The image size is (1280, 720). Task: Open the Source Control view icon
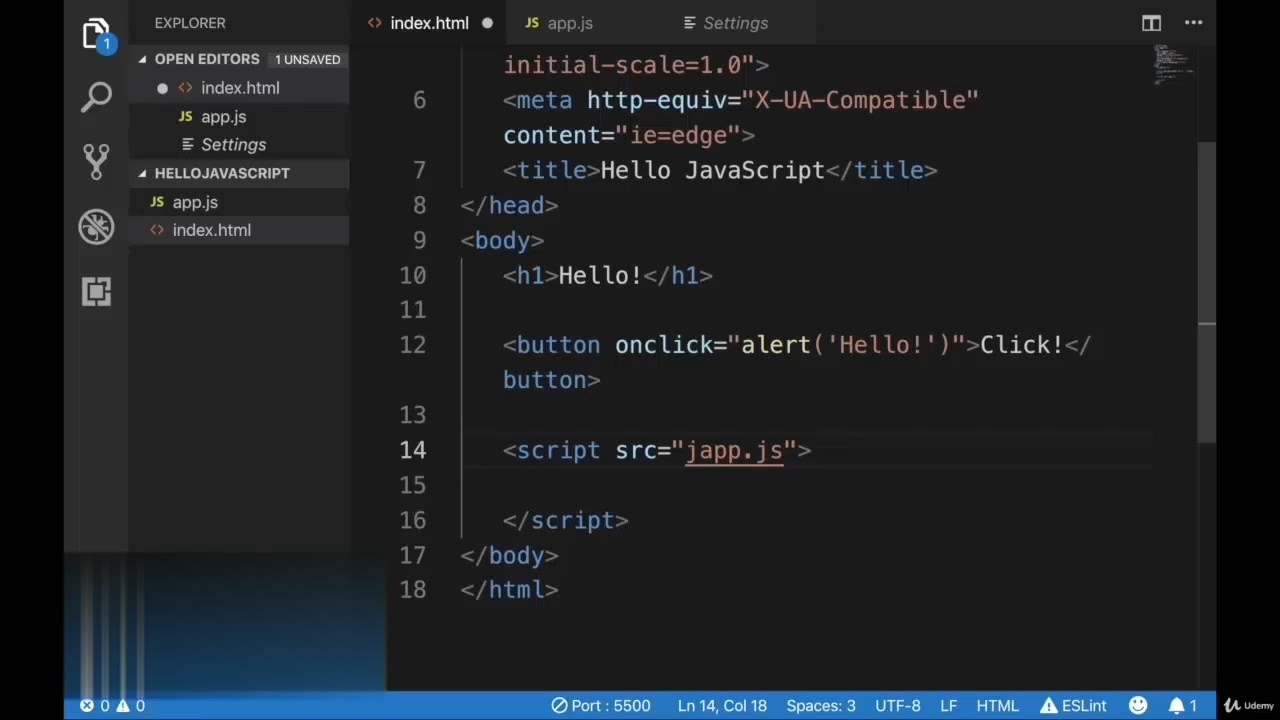[96, 161]
